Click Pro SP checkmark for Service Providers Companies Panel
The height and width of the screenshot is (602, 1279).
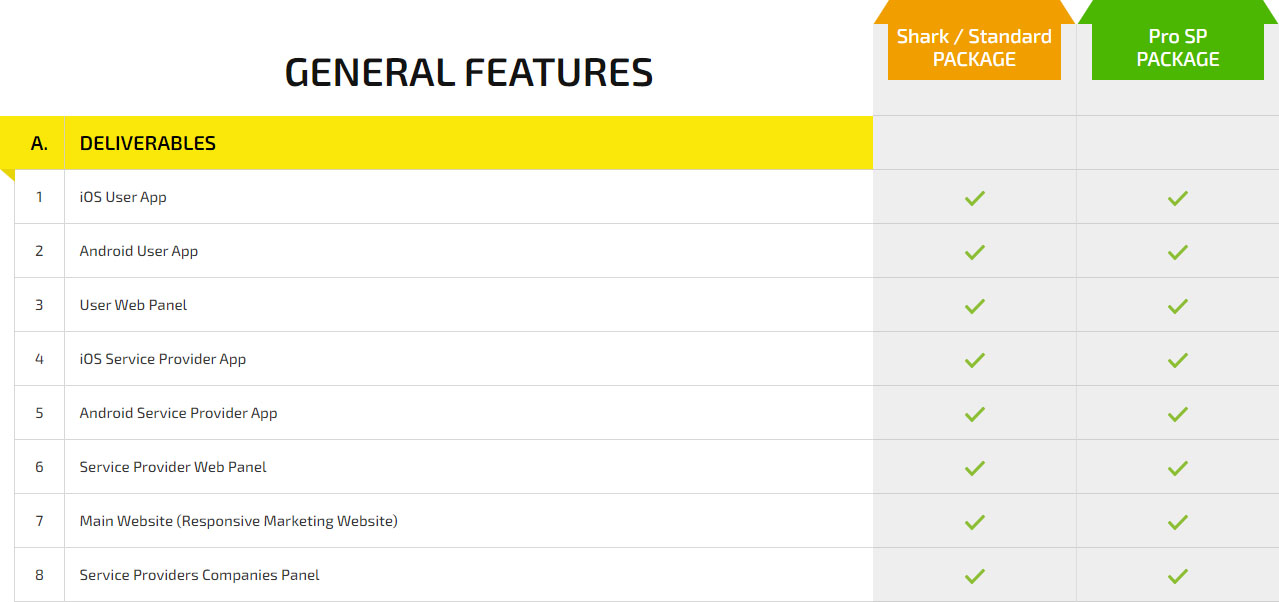(x=1178, y=576)
